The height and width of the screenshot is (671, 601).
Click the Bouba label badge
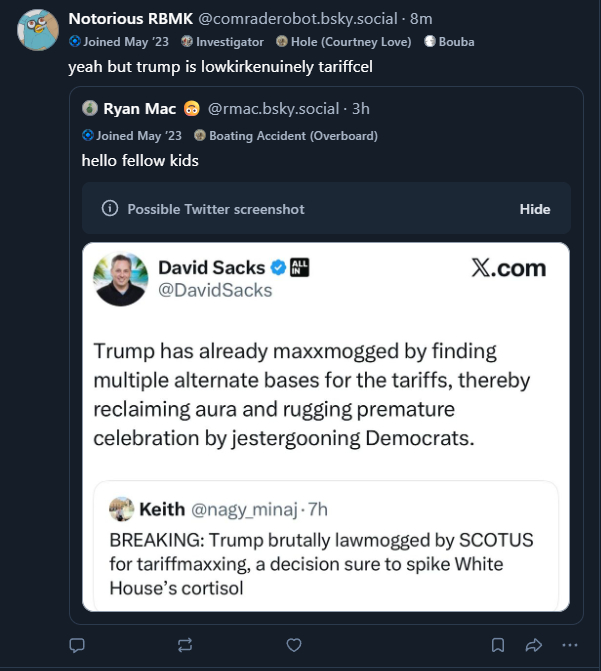449,42
